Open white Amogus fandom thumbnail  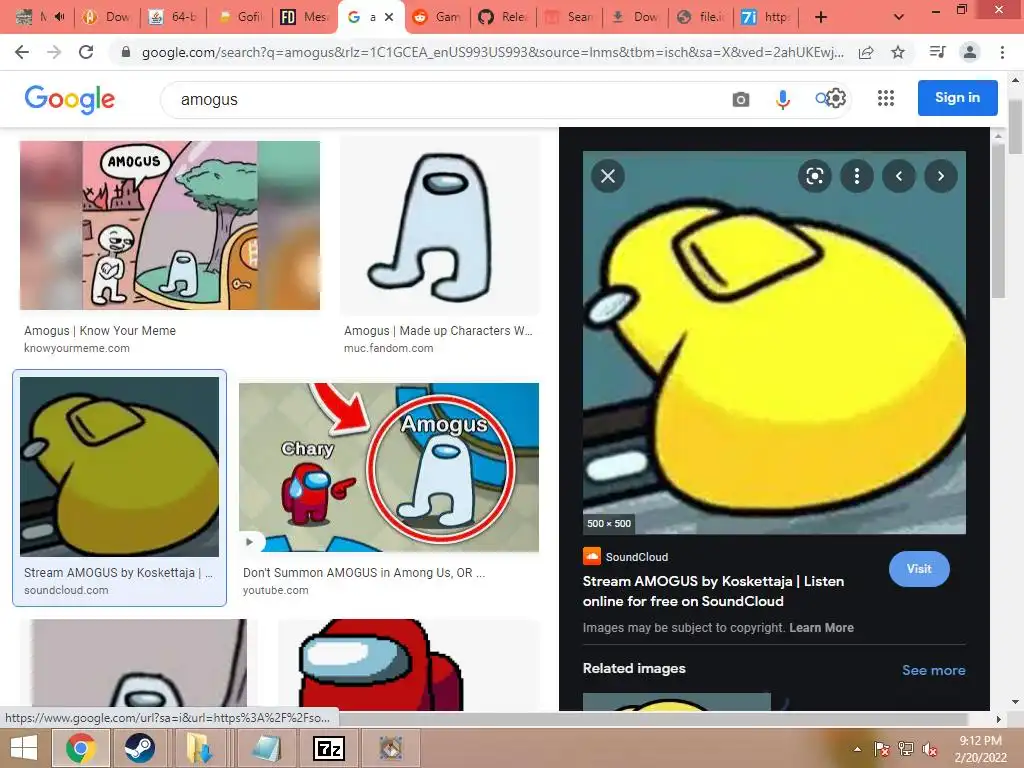[x=440, y=225]
